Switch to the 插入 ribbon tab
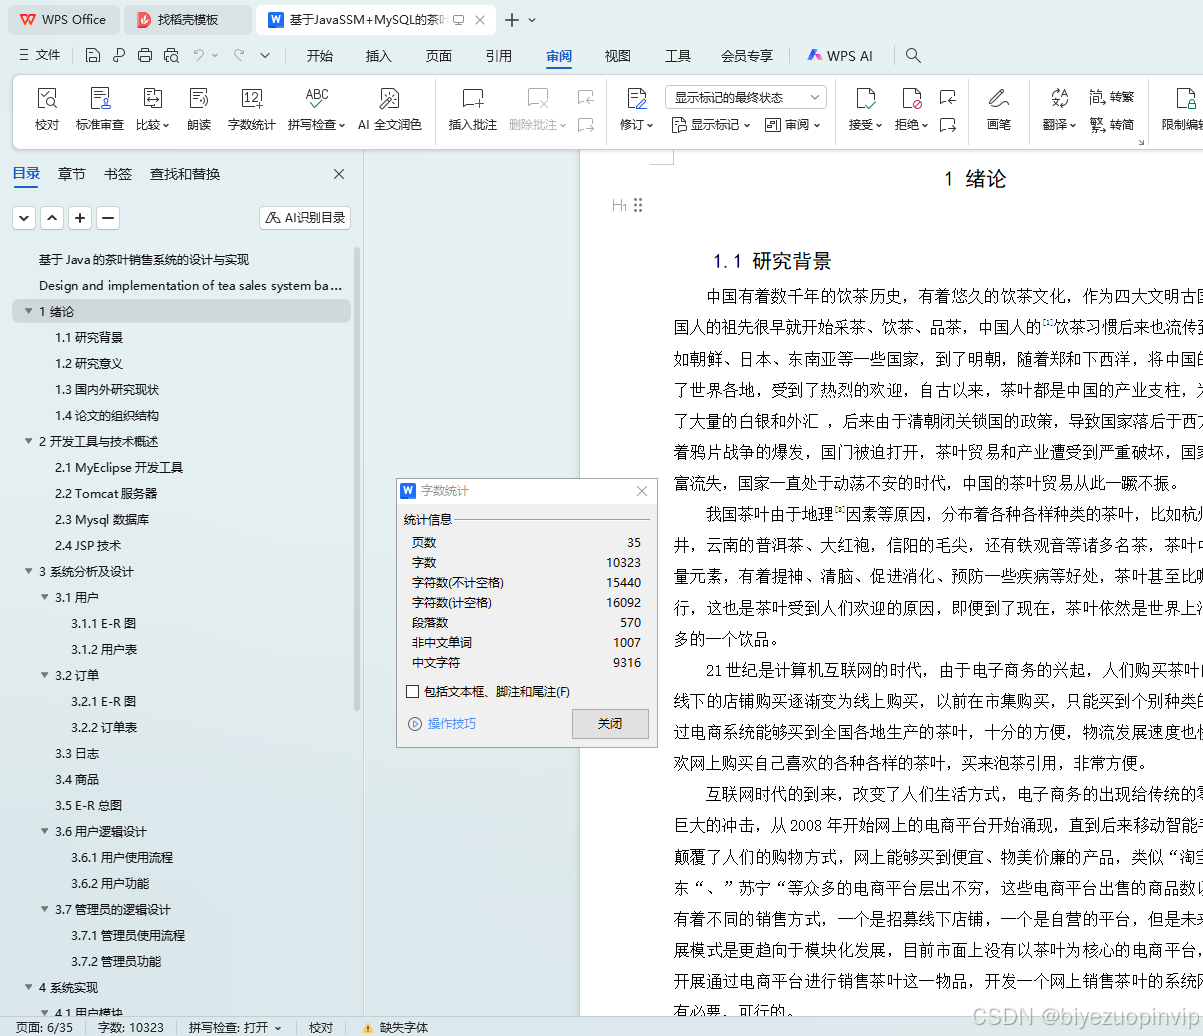Viewport: 1203px width, 1036px height. click(379, 56)
